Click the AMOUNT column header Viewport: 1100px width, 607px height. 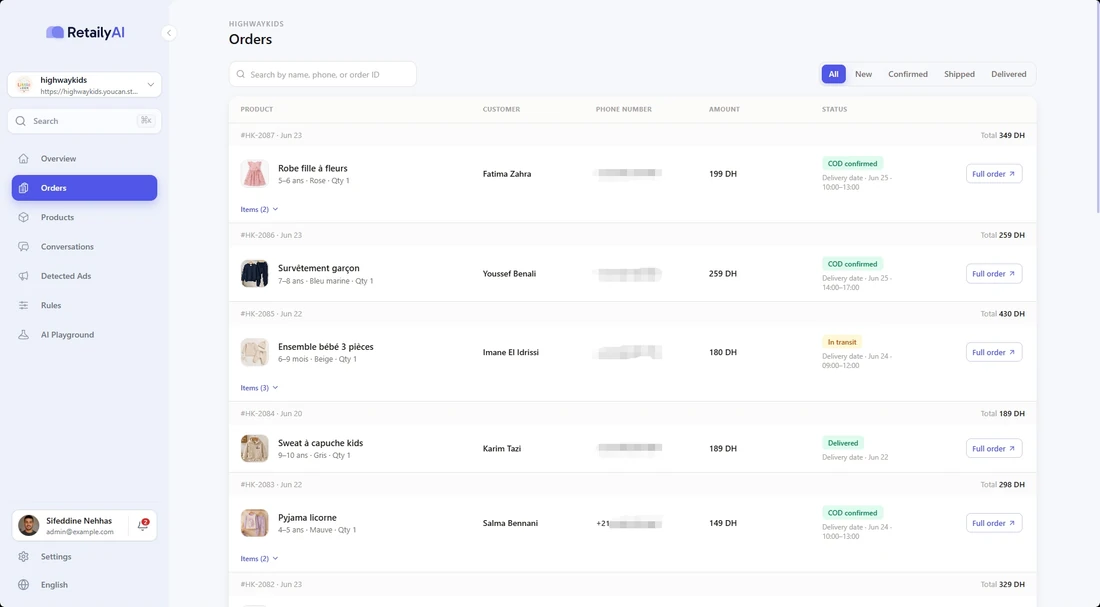(724, 109)
